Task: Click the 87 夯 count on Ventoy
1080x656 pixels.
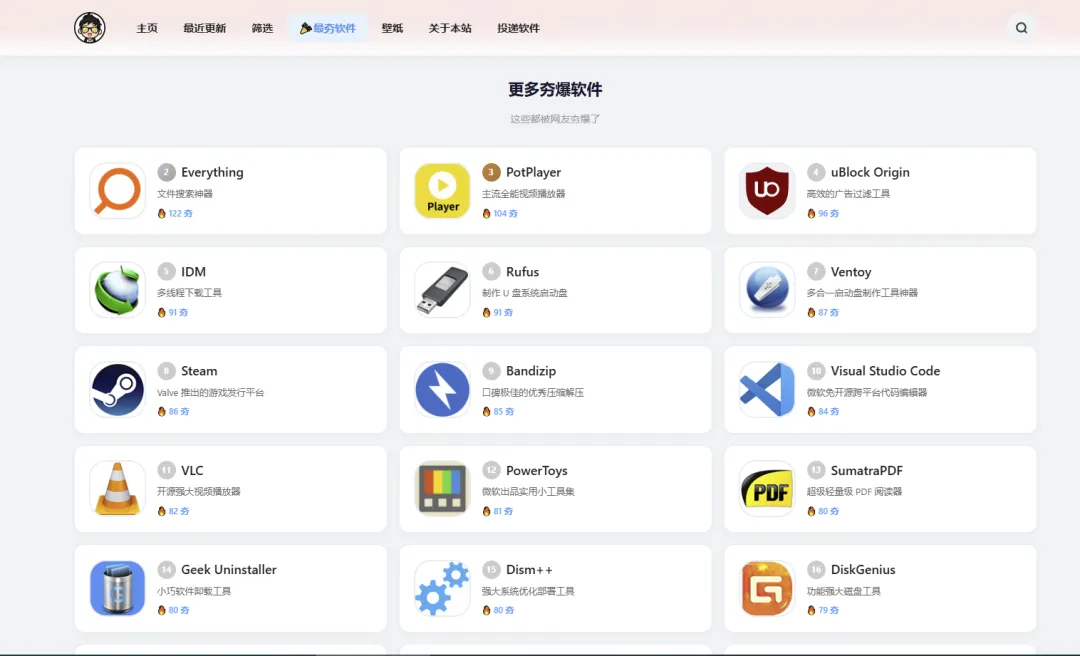Action: coord(829,313)
